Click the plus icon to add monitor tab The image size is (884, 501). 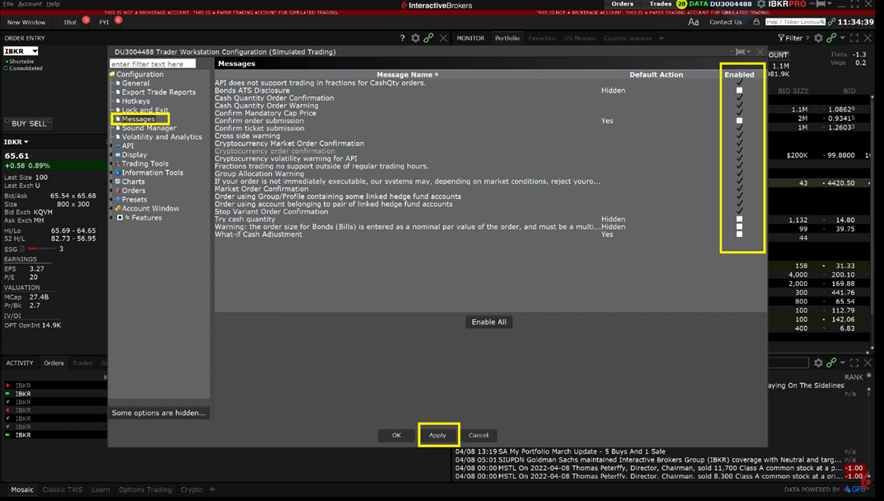tap(662, 38)
